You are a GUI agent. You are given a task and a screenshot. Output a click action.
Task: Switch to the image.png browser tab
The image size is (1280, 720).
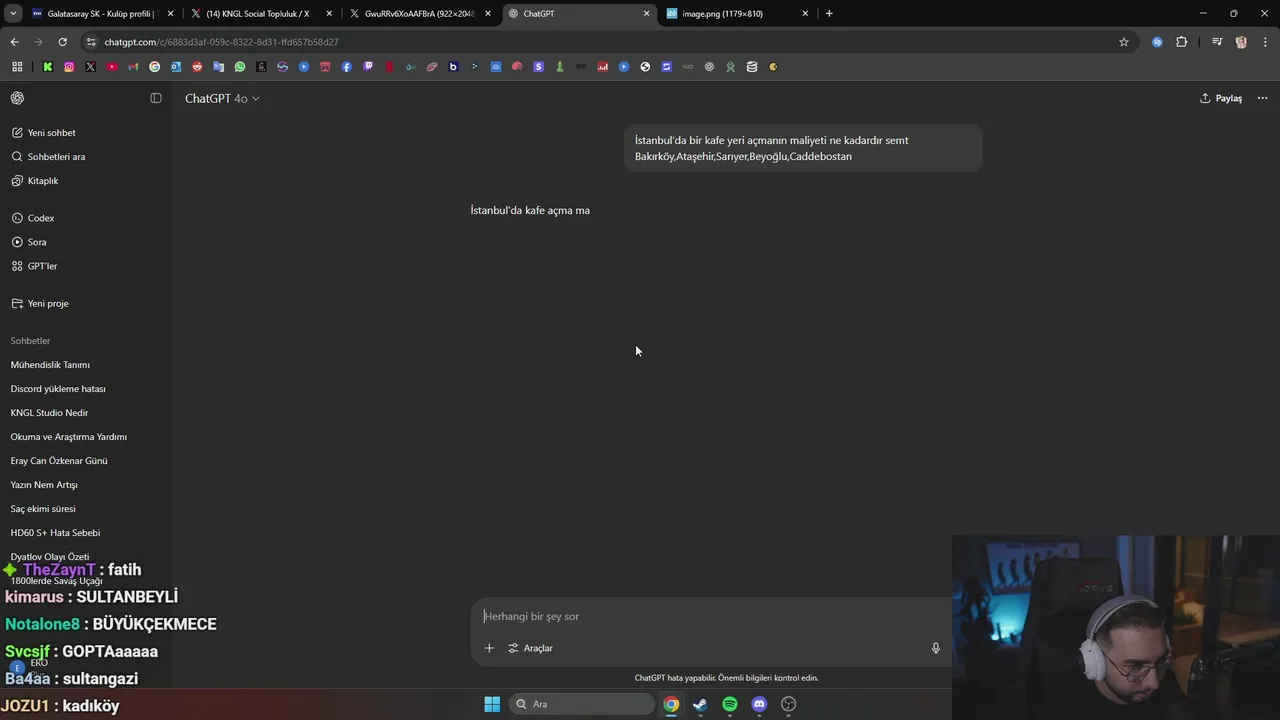pyautogui.click(x=736, y=14)
